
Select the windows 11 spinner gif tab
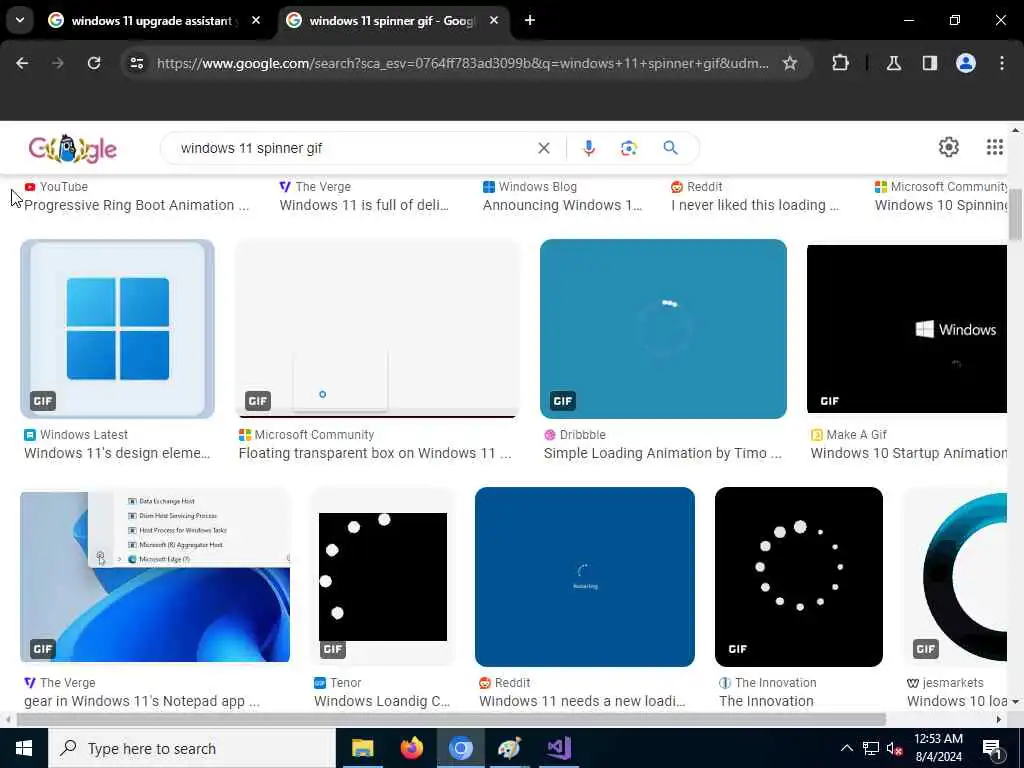click(x=391, y=21)
